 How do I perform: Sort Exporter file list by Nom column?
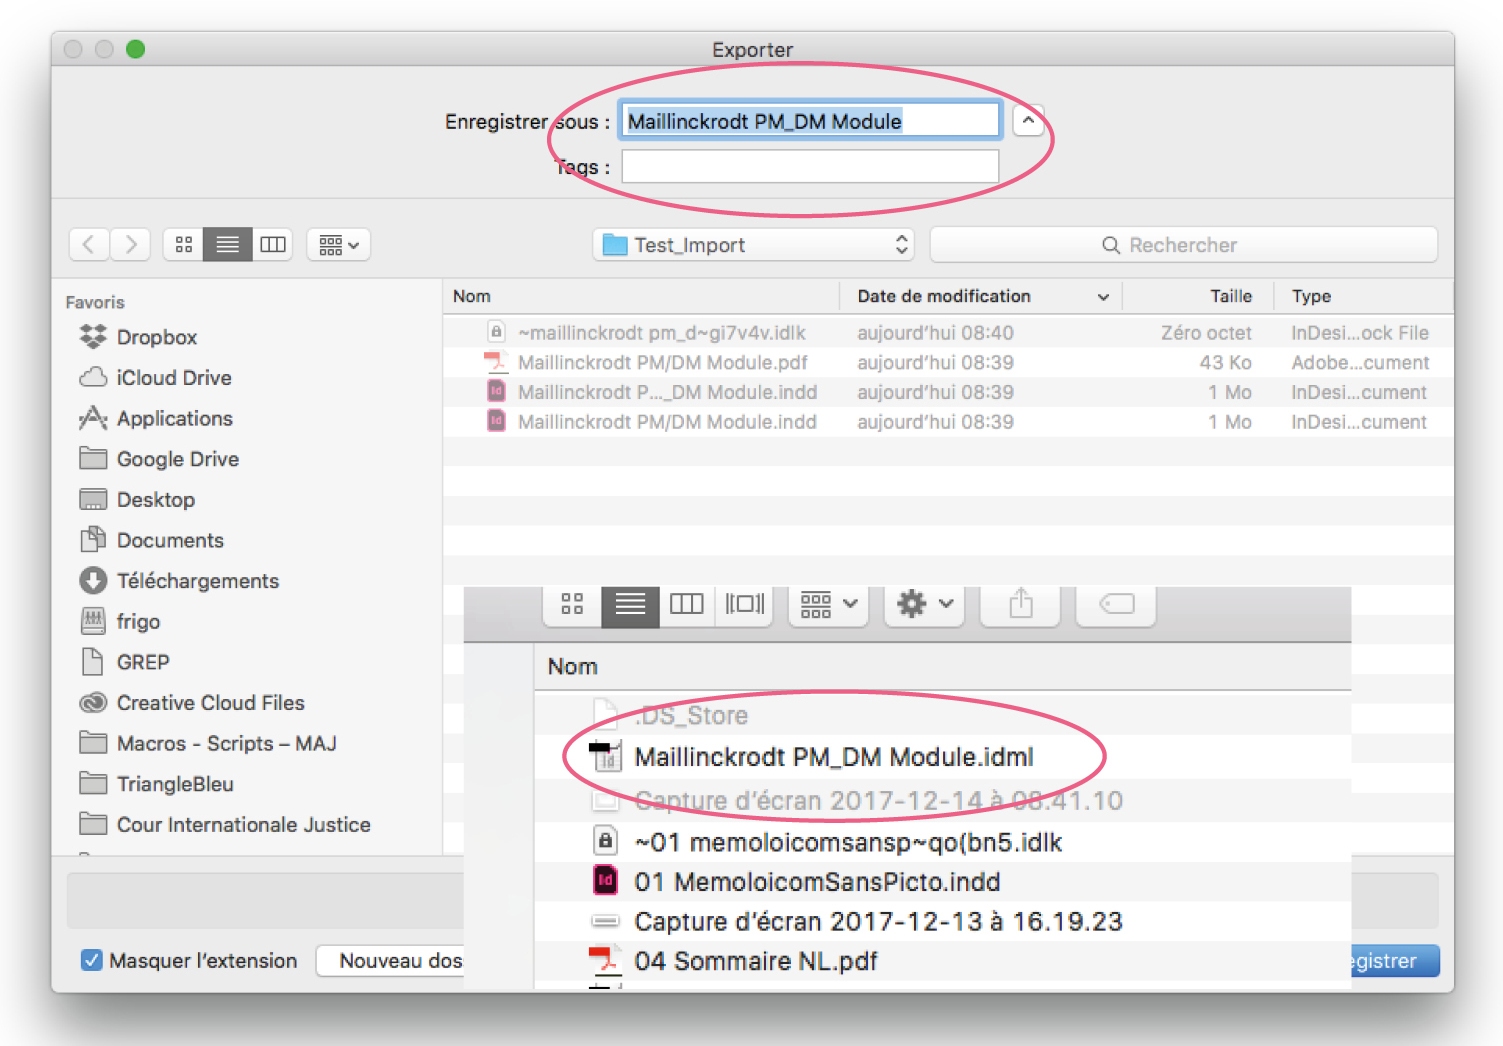click(641, 296)
